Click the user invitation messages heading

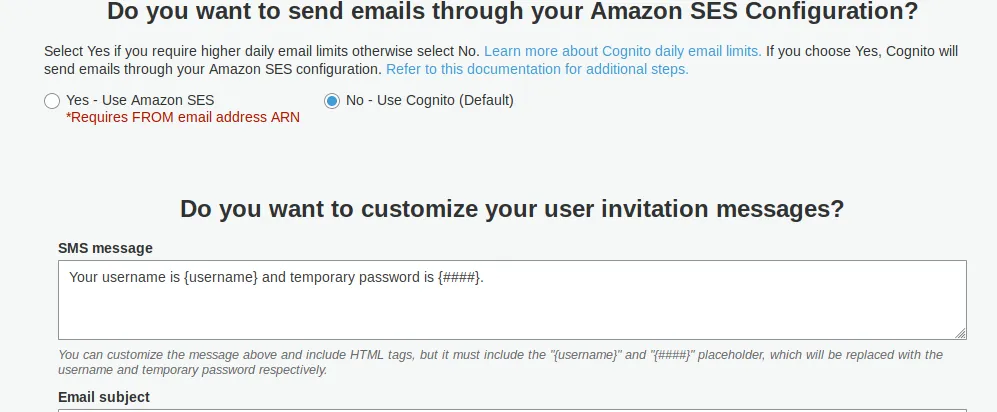(512, 209)
